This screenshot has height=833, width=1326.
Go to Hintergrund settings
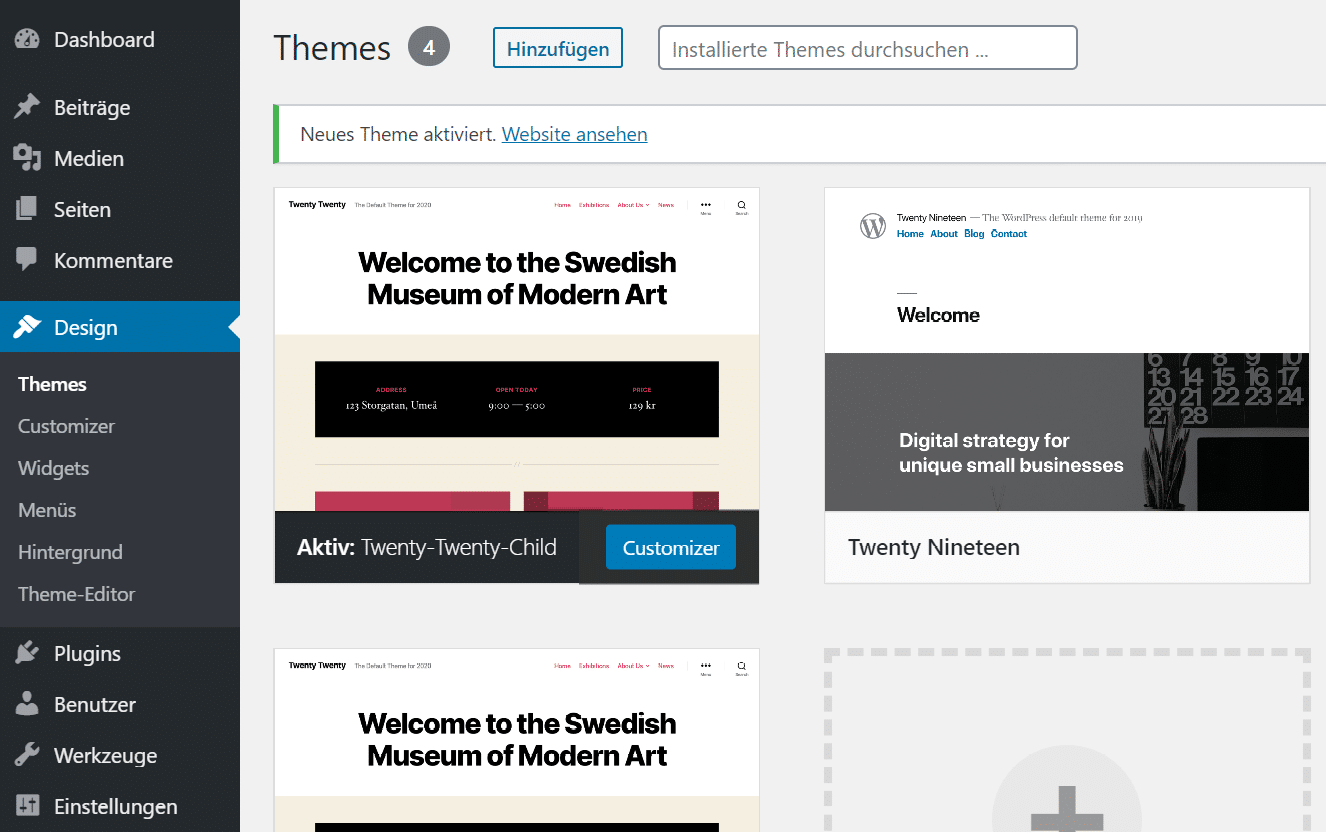70,552
